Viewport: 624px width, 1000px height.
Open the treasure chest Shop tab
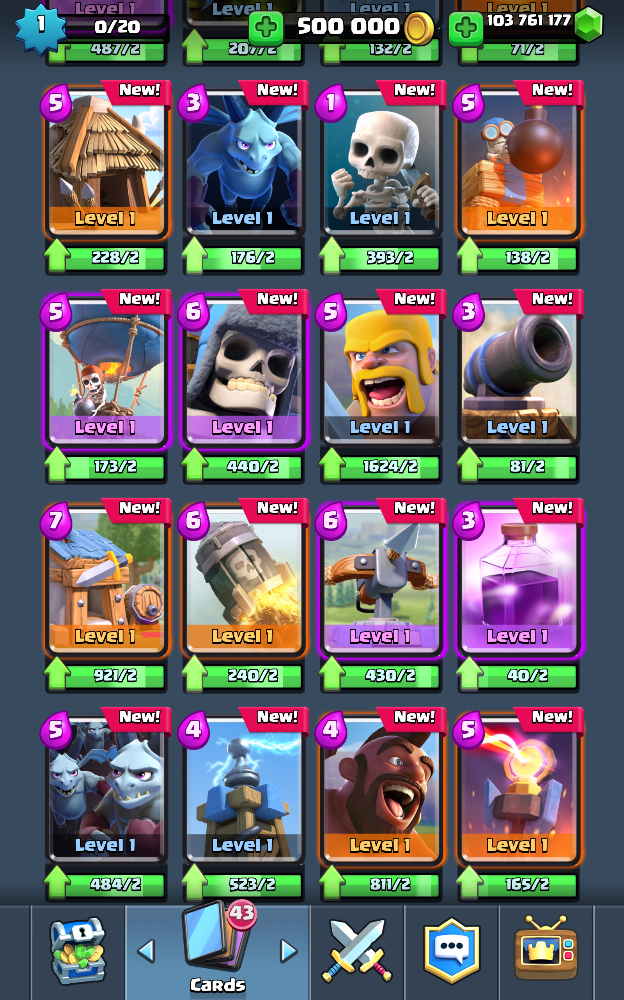tap(78, 950)
